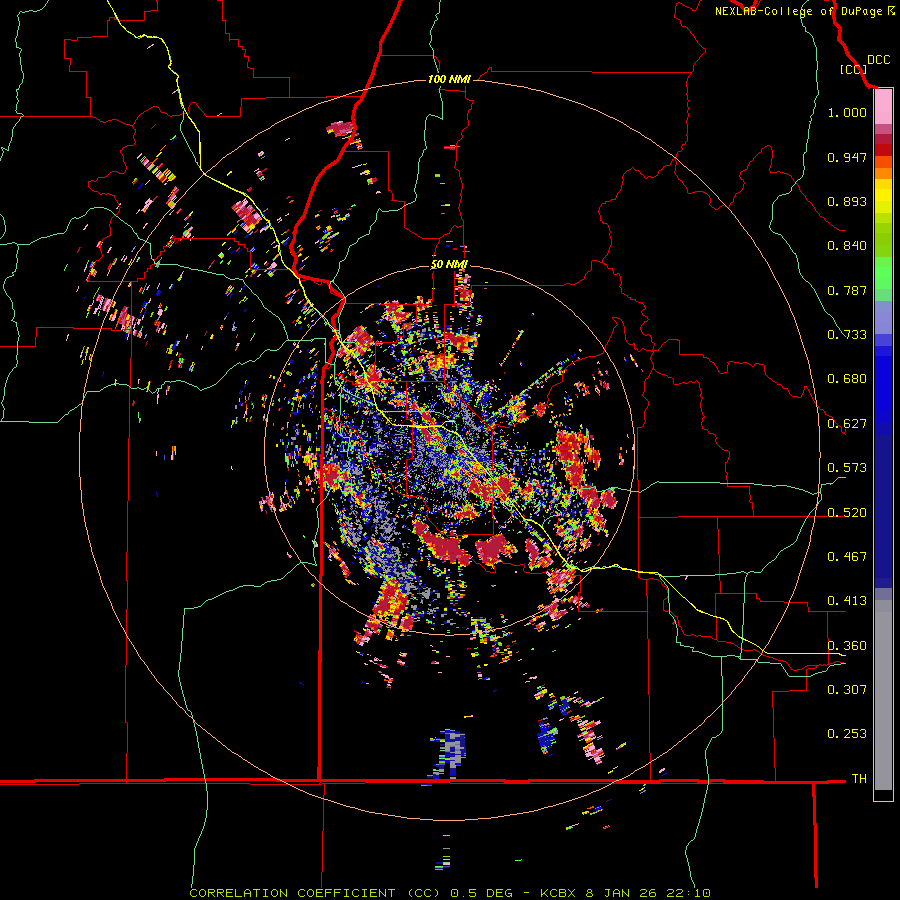
Task: Click the 0.787 legend value
Action: pyautogui.click(x=847, y=290)
